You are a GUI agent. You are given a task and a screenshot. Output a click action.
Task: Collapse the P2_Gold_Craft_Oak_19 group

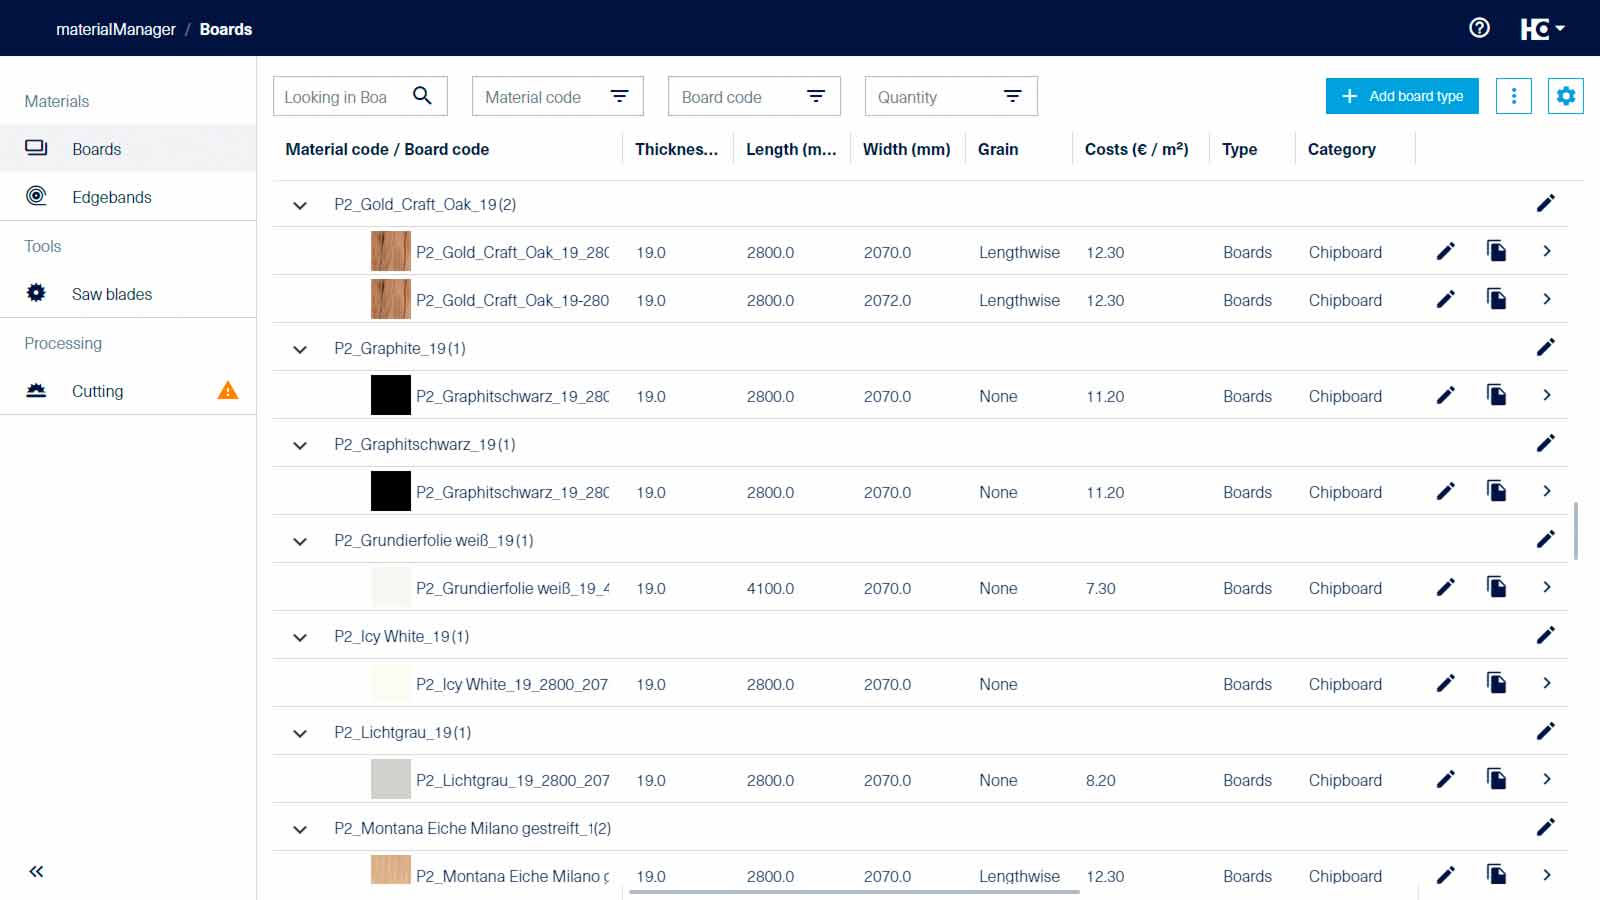tap(300, 205)
